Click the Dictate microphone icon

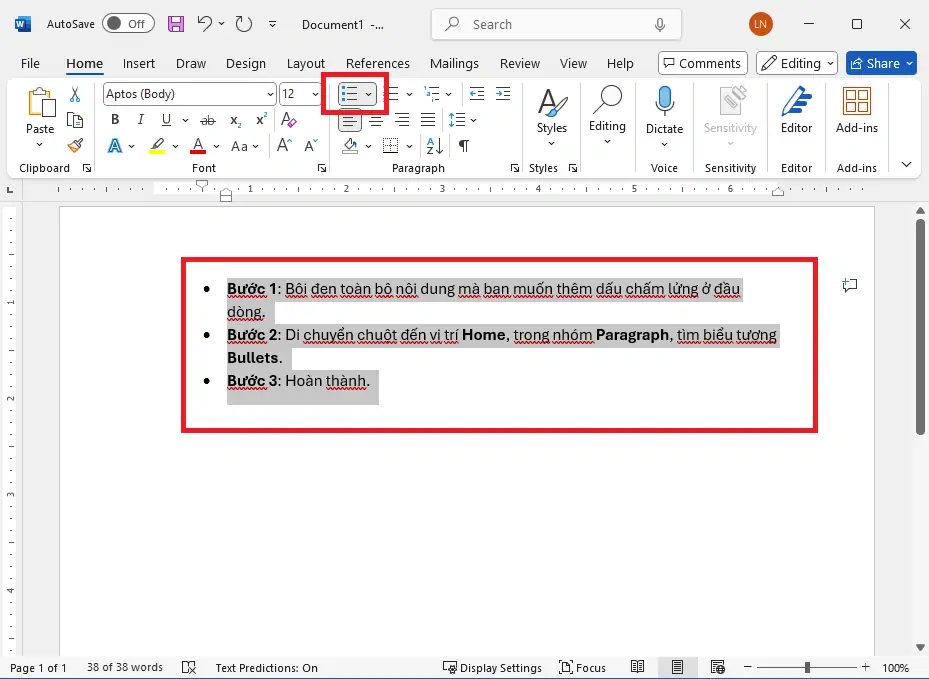[x=664, y=101]
